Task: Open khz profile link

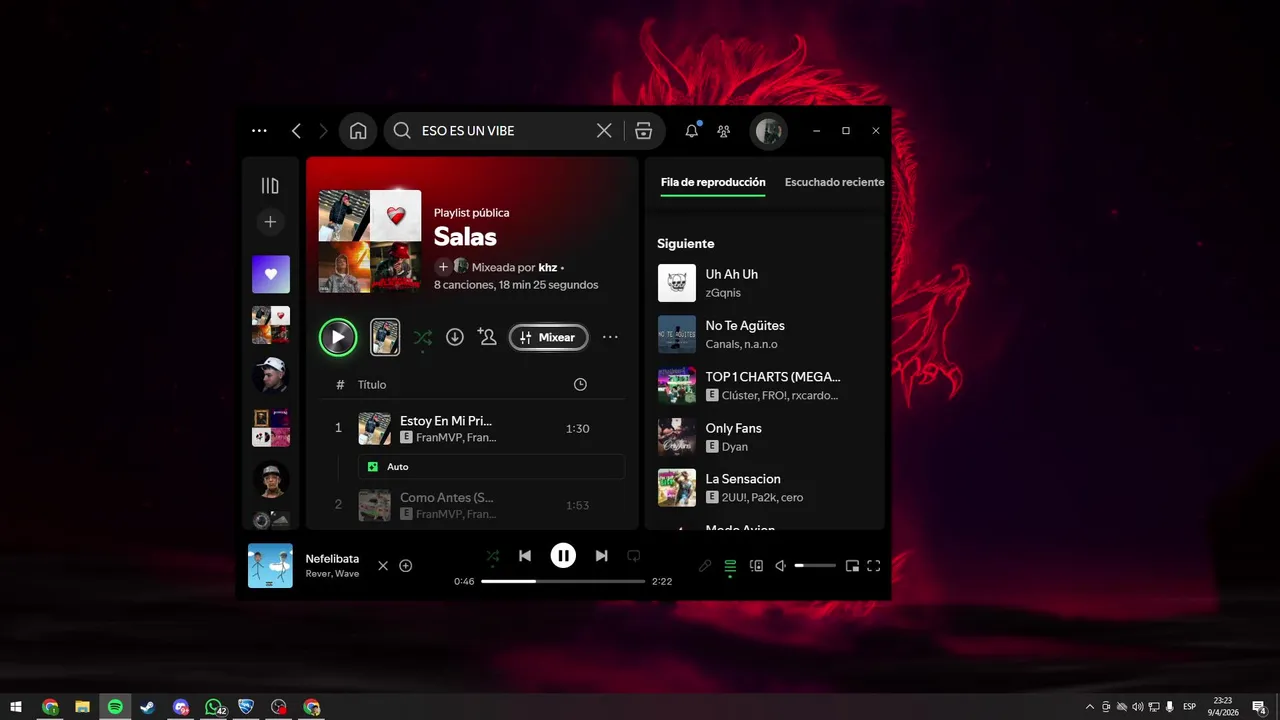Action: point(548,267)
